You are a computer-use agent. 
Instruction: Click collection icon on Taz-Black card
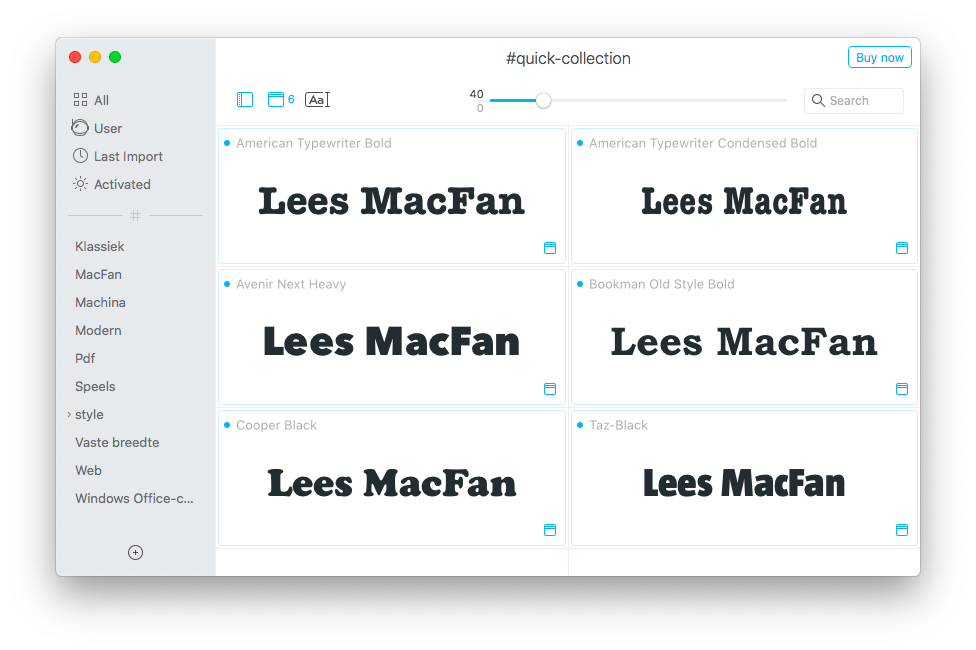[902, 530]
